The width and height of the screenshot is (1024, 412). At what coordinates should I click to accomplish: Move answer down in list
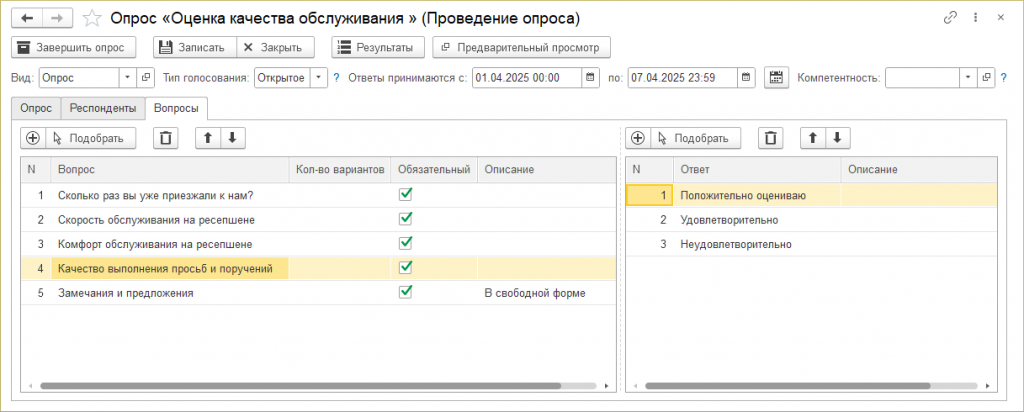(837, 138)
